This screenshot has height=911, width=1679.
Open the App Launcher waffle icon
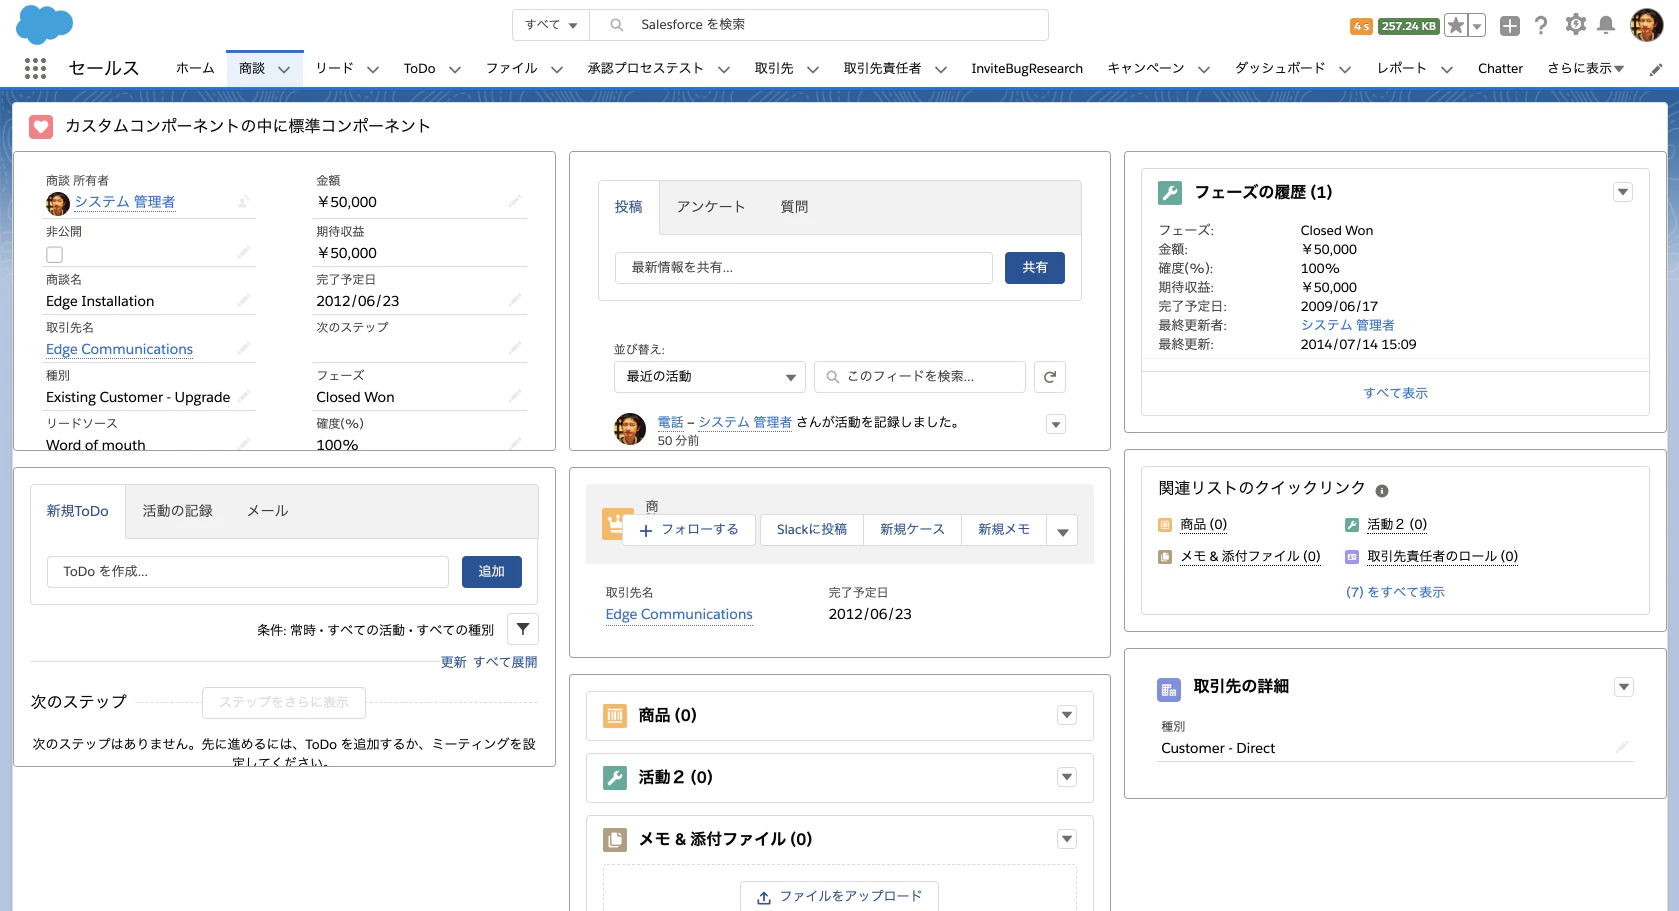35,67
